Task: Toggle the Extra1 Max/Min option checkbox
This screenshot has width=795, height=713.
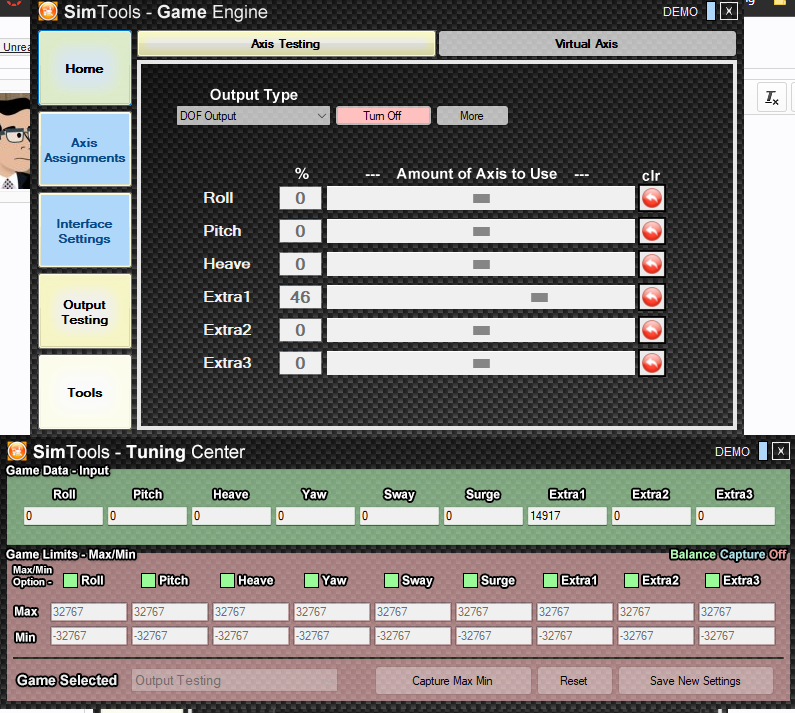Action: pos(551,581)
